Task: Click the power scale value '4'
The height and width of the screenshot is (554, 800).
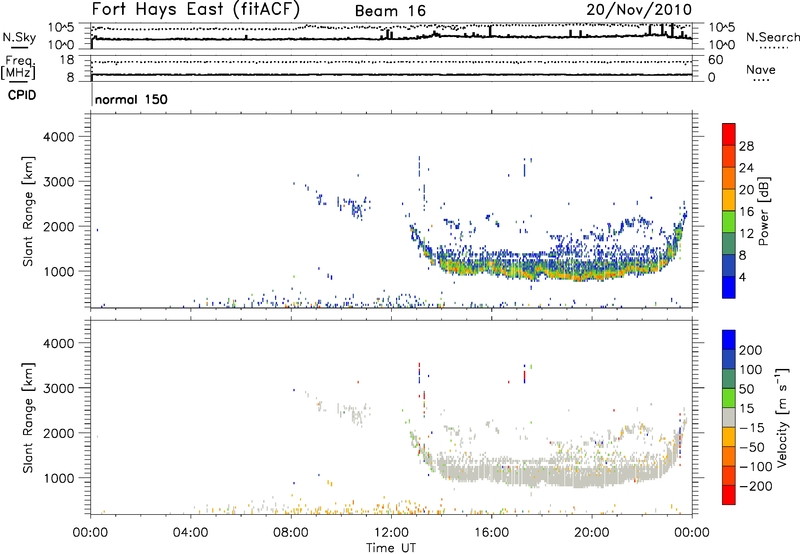Action: [x=742, y=277]
